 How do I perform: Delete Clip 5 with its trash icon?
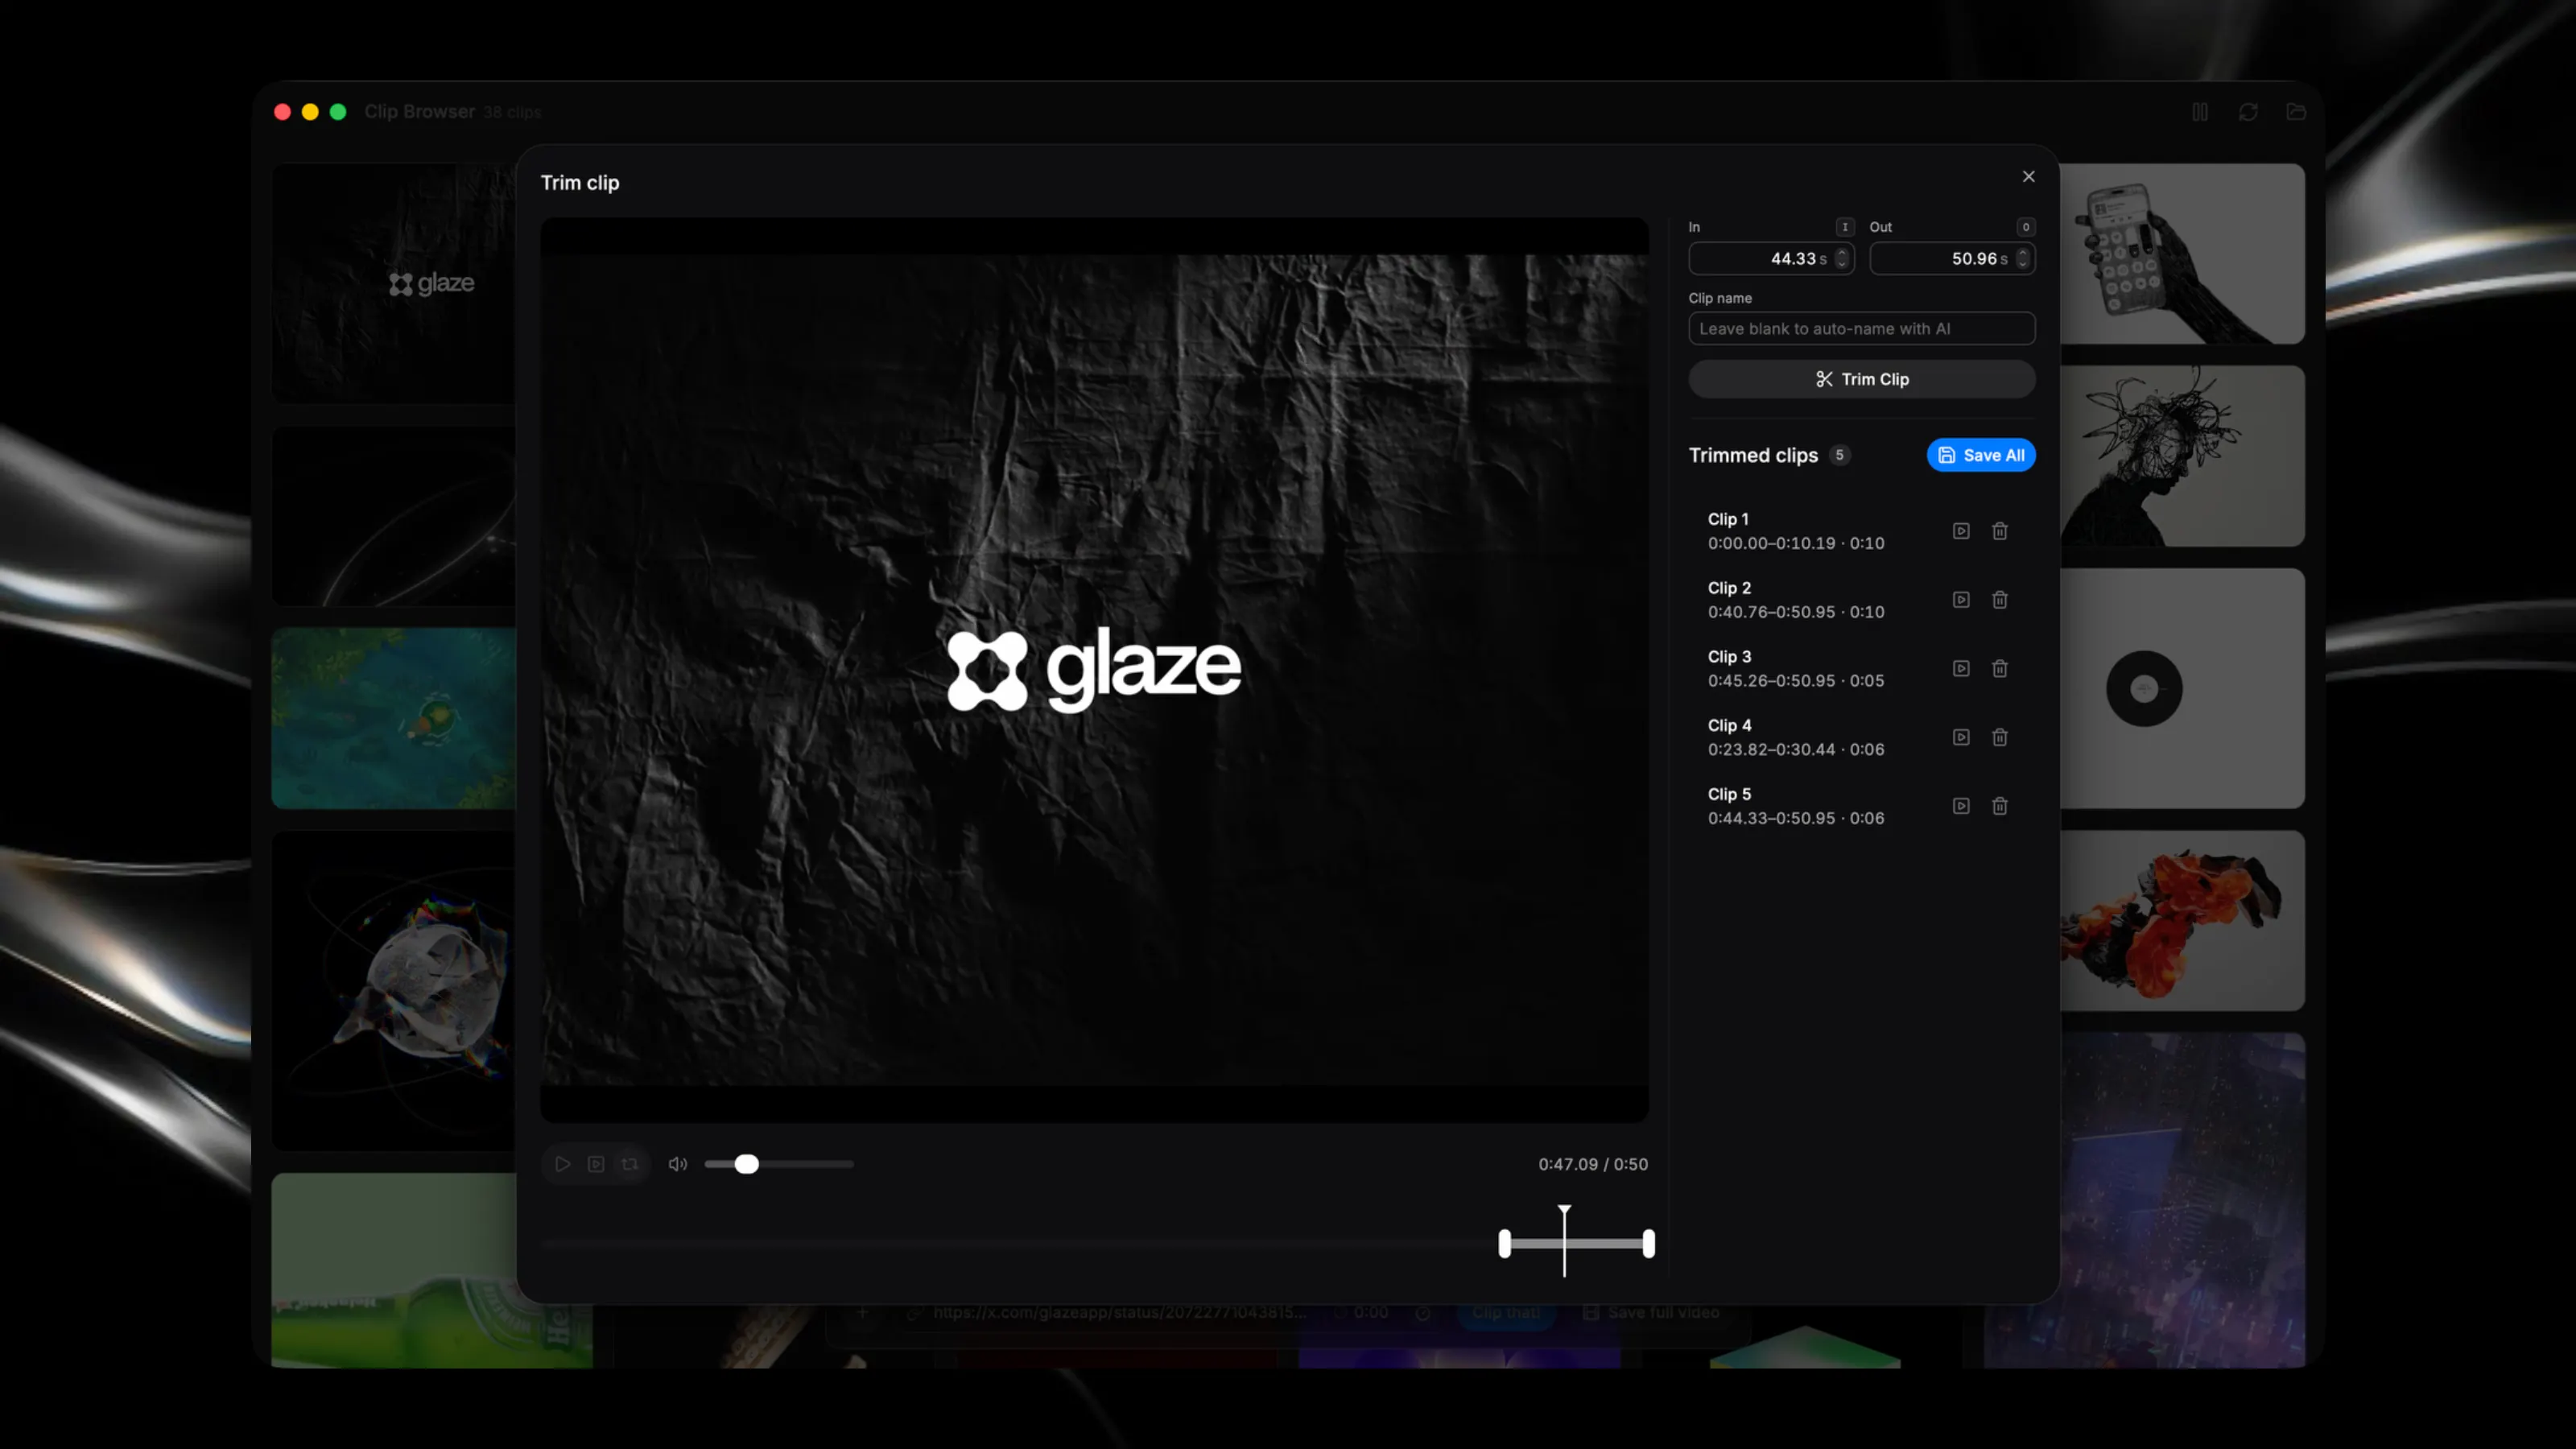click(2000, 806)
